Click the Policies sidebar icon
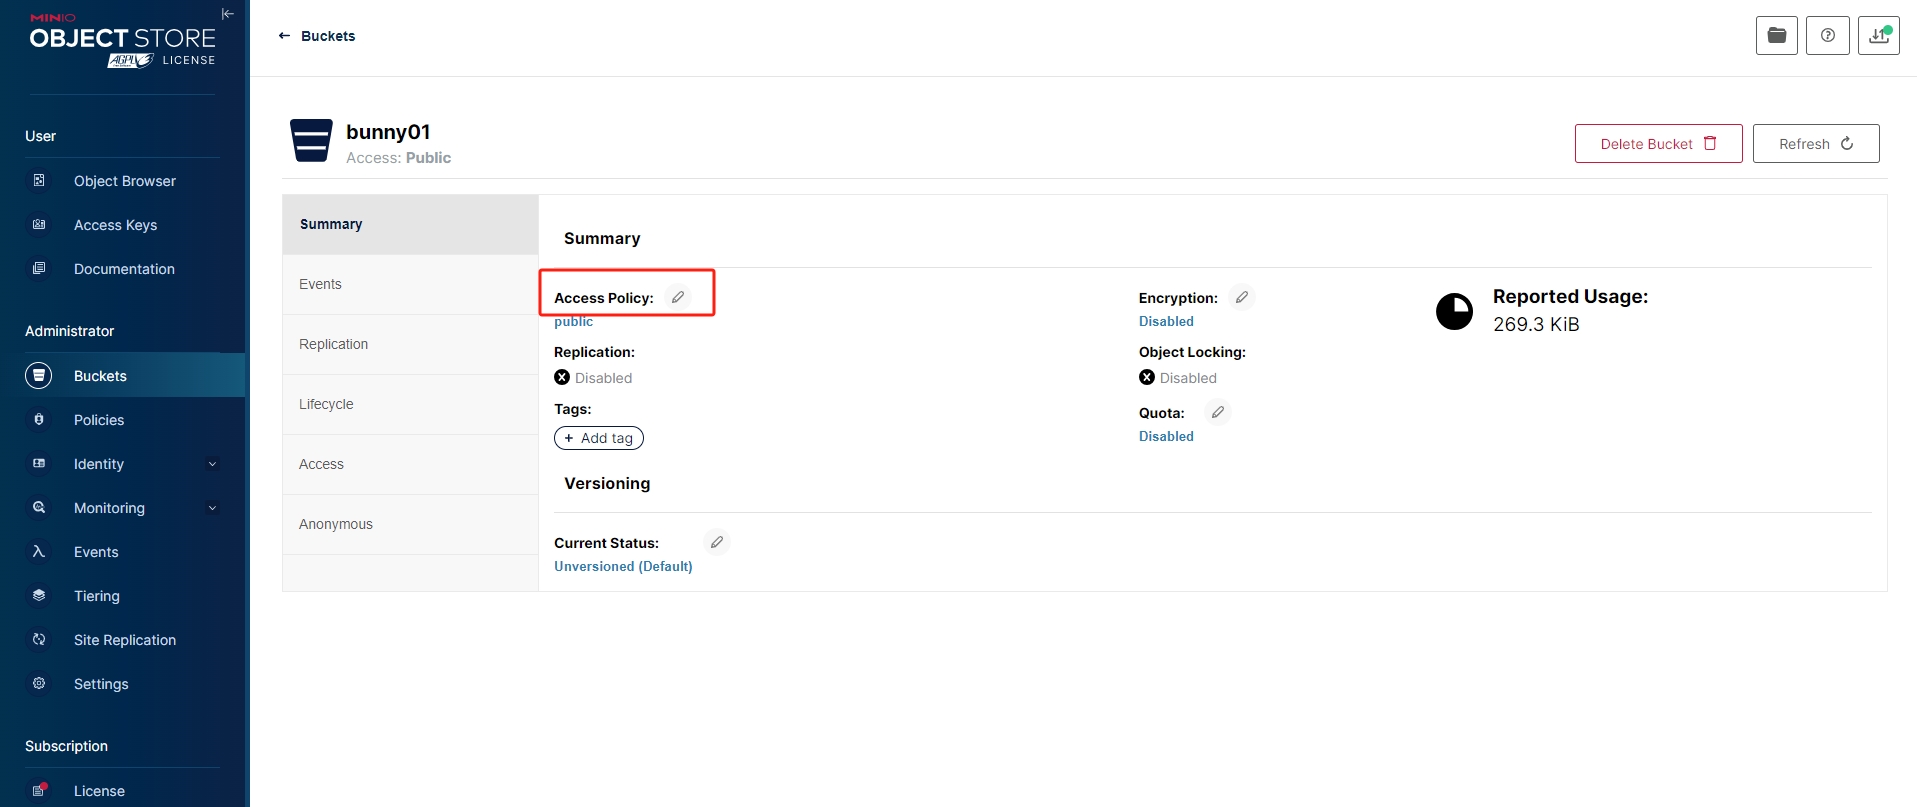This screenshot has width=1917, height=807. click(39, 420)
